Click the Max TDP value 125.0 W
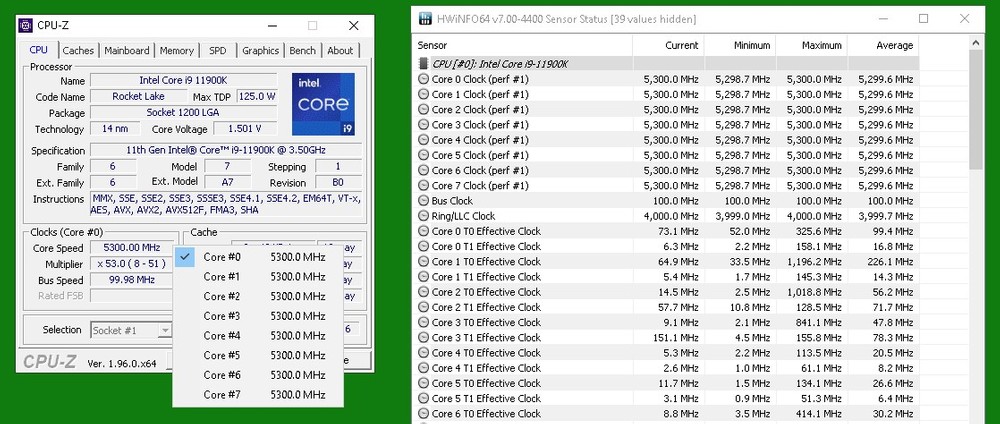This screenshot has height=424, width=1000. point(257,96)
